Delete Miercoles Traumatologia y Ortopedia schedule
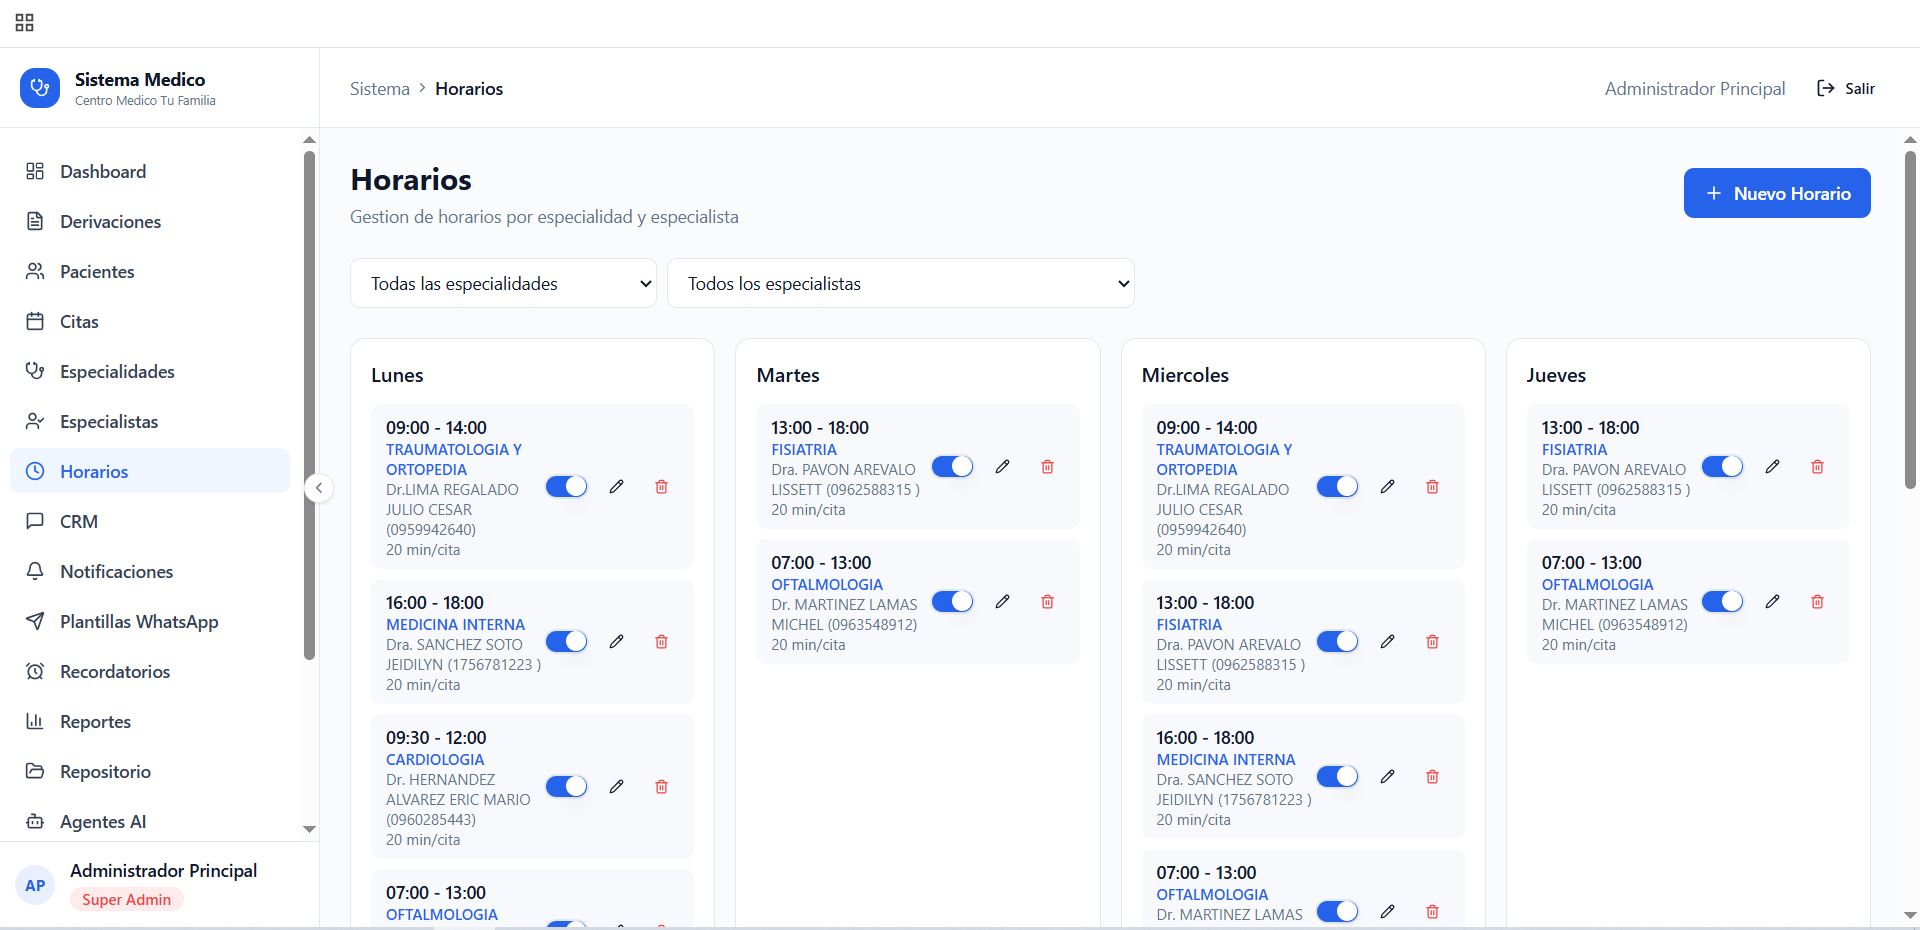Screen dimensions: 1920x930 coord(1432,487)
